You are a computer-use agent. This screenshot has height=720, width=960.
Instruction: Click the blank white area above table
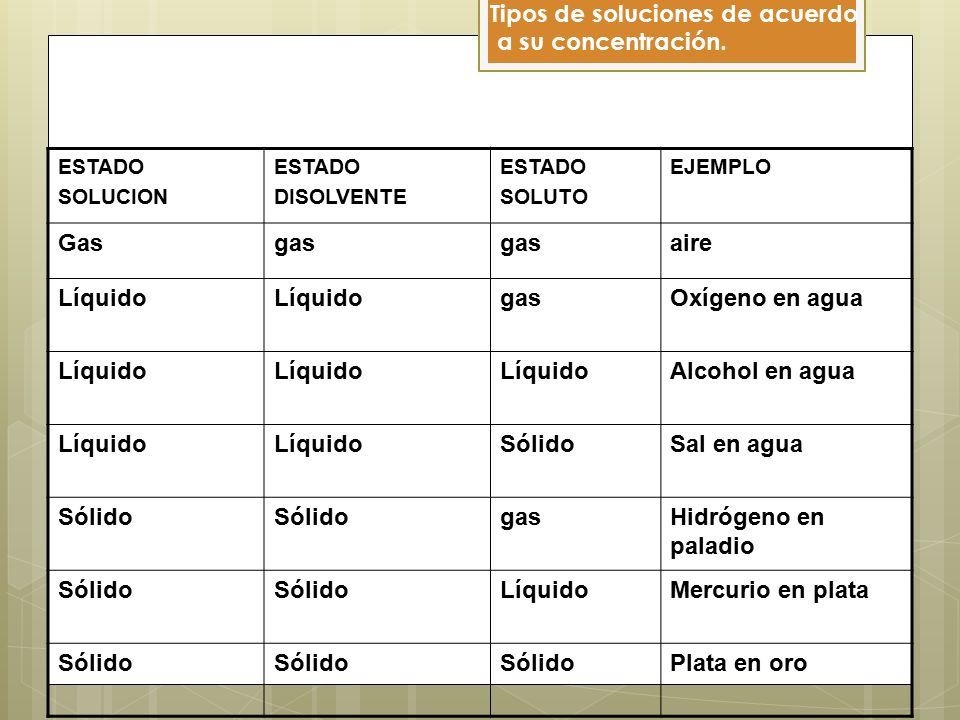pyautogui.click(x=263, y=92)
